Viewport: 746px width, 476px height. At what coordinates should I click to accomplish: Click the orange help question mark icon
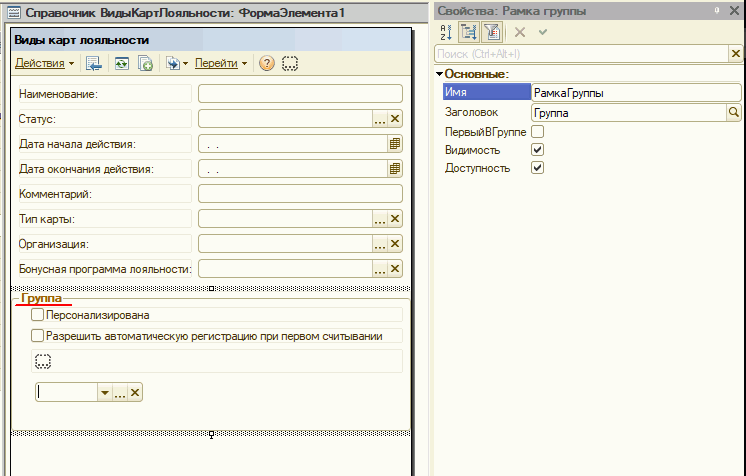pos(267,63)
